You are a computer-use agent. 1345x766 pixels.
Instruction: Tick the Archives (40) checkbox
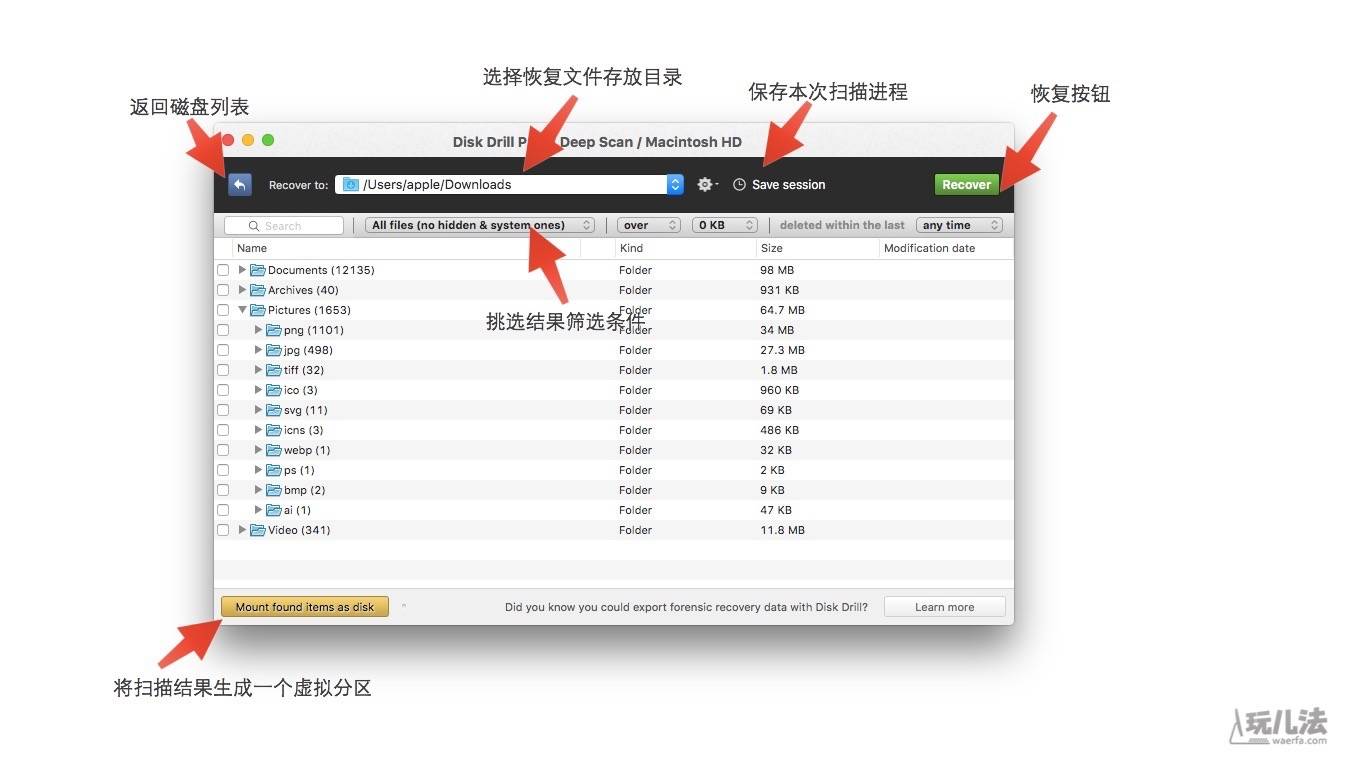point(223,290)
